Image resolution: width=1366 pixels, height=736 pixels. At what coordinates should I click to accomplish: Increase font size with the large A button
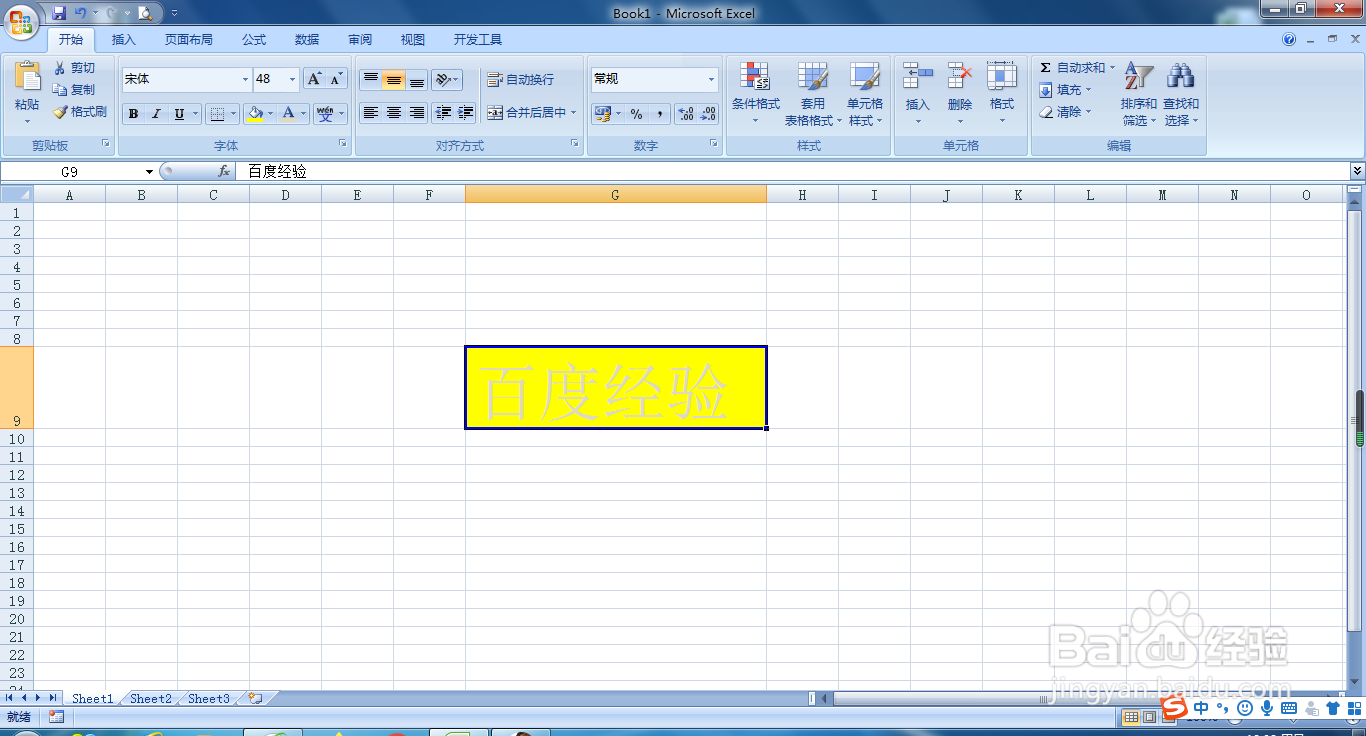tap(314, 79)
